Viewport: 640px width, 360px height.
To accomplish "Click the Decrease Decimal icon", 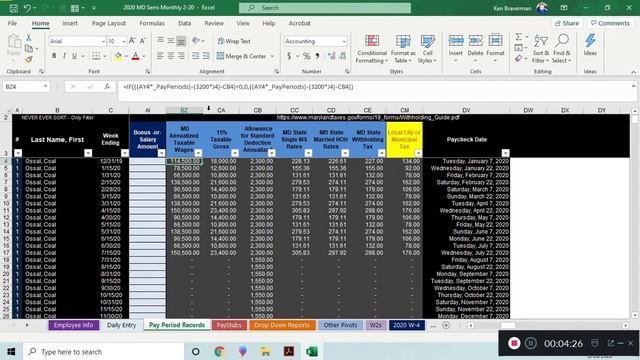I will pos(342,56).
